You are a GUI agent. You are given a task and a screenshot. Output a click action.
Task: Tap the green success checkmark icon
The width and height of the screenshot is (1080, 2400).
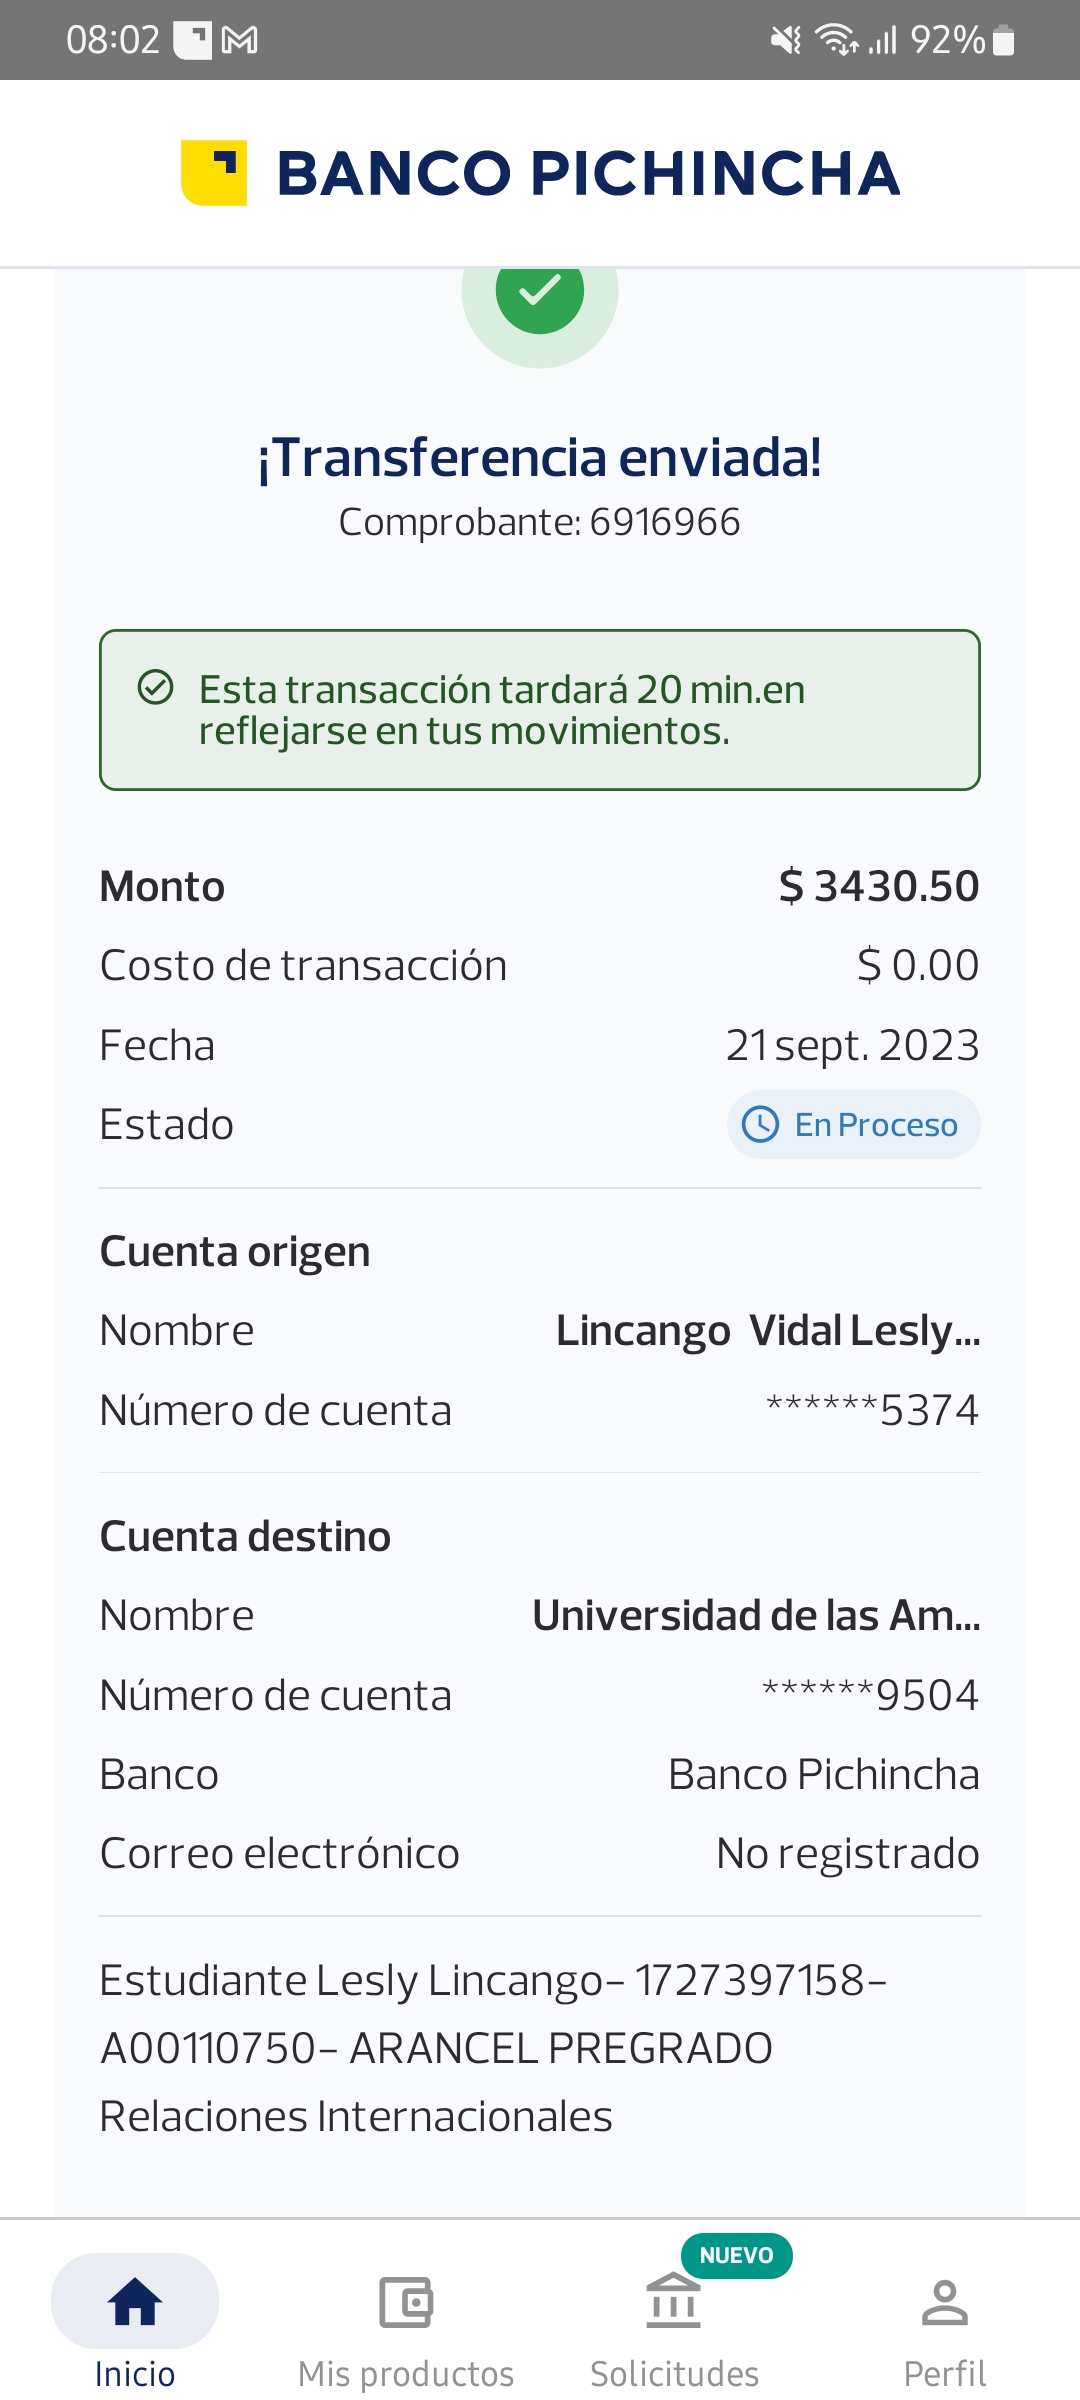tap(540, 291)
